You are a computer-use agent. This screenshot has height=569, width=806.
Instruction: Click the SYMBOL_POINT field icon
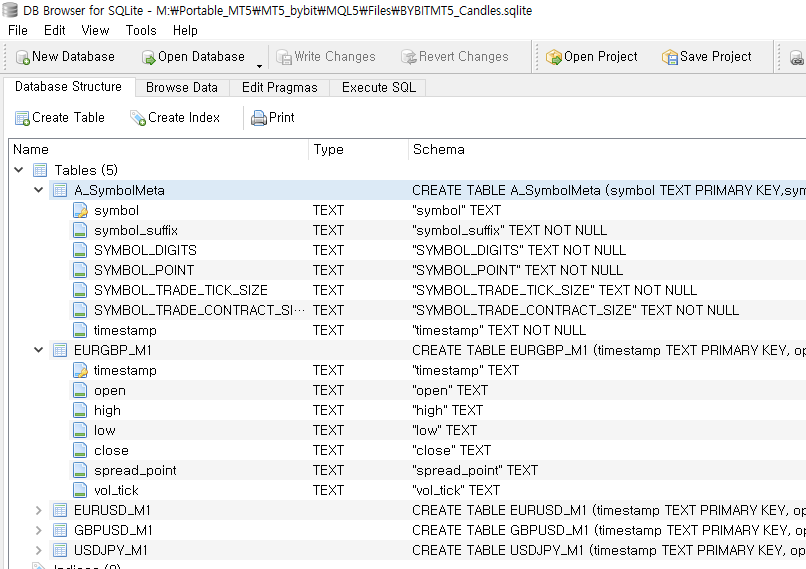80,270
